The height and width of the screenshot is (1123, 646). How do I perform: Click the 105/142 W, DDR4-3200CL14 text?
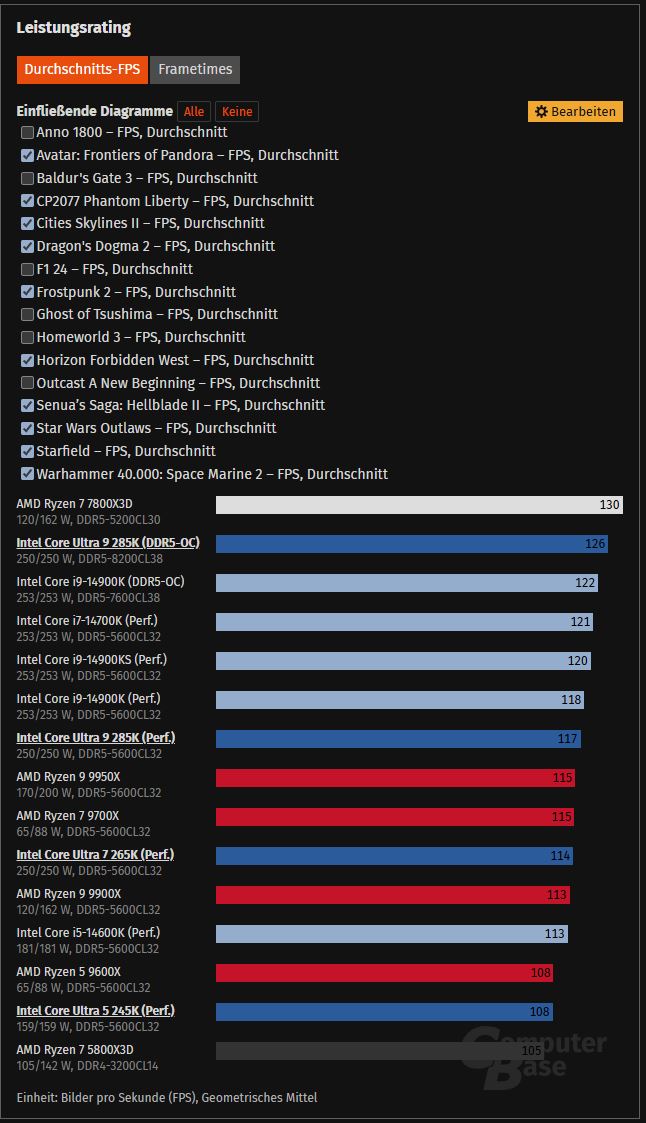point(87,1066)
